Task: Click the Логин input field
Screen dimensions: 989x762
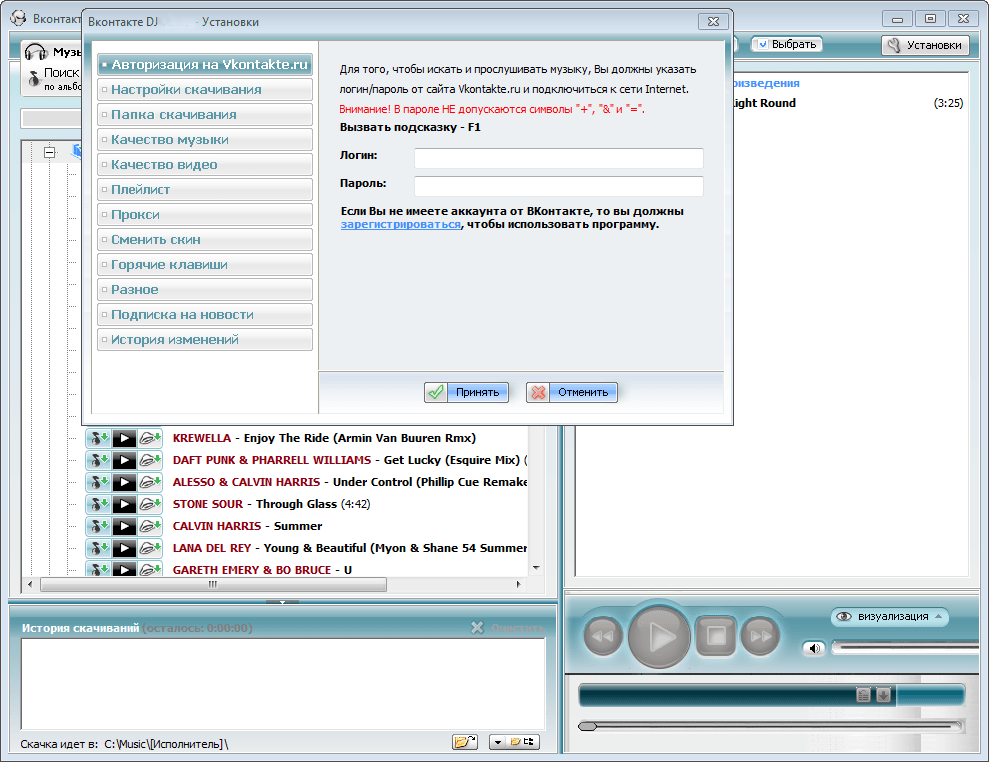Action: point(558,158)
